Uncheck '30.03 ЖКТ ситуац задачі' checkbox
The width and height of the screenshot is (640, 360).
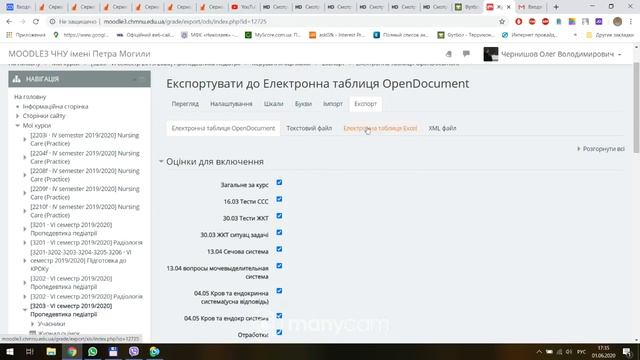[279, 233]
